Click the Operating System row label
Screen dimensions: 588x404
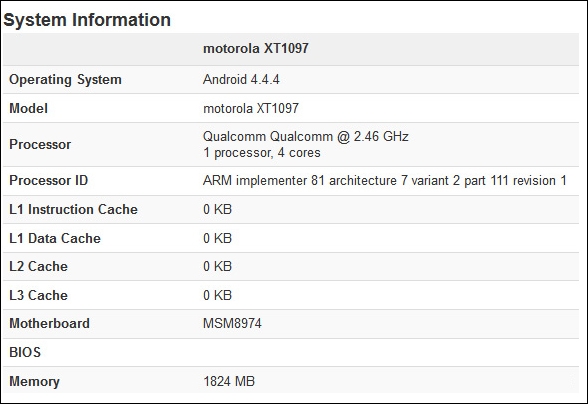65,80
